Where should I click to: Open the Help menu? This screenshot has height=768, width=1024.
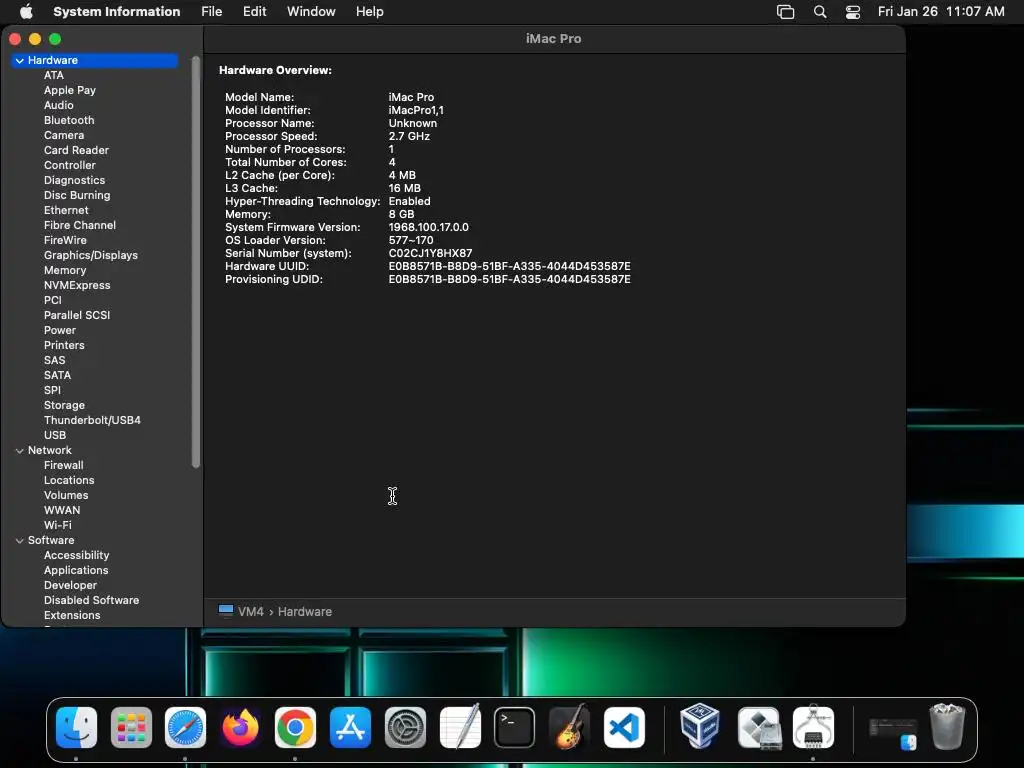(x=370, y=12)
